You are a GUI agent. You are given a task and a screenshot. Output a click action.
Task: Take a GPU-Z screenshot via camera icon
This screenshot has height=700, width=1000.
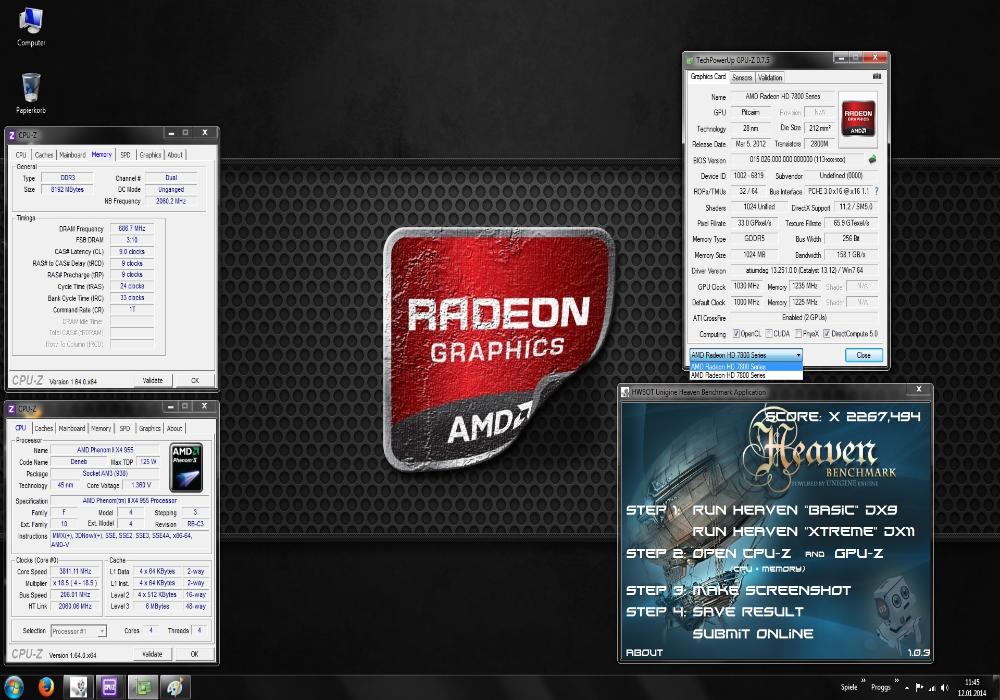876,77
